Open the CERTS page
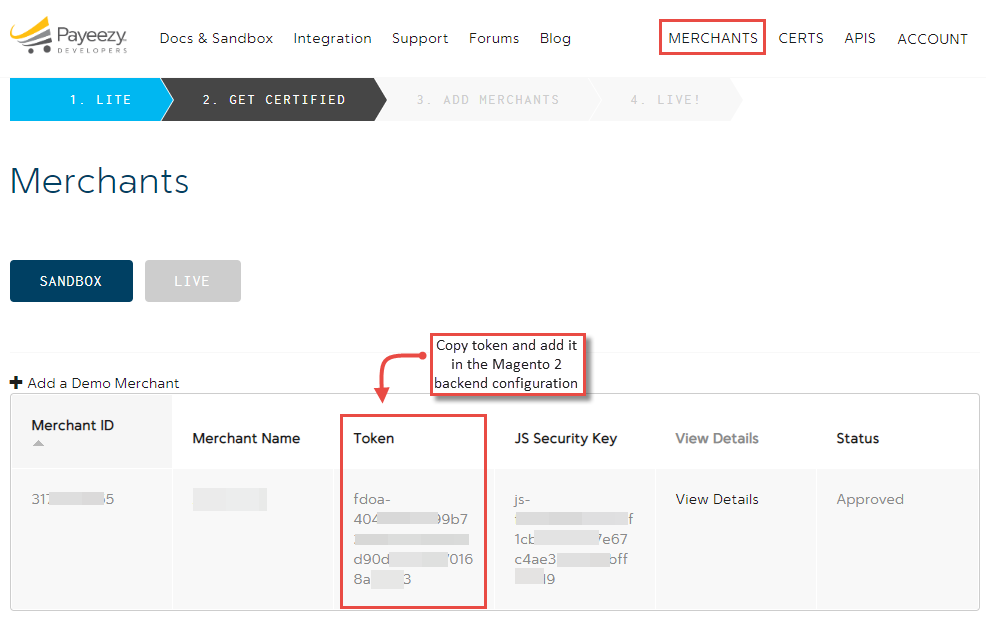Screen dimensions: 986x618 [x=800, y=38]
